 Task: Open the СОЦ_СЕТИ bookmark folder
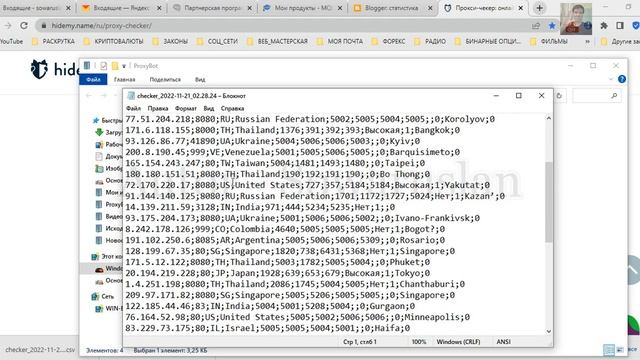[x=217, y=41]
